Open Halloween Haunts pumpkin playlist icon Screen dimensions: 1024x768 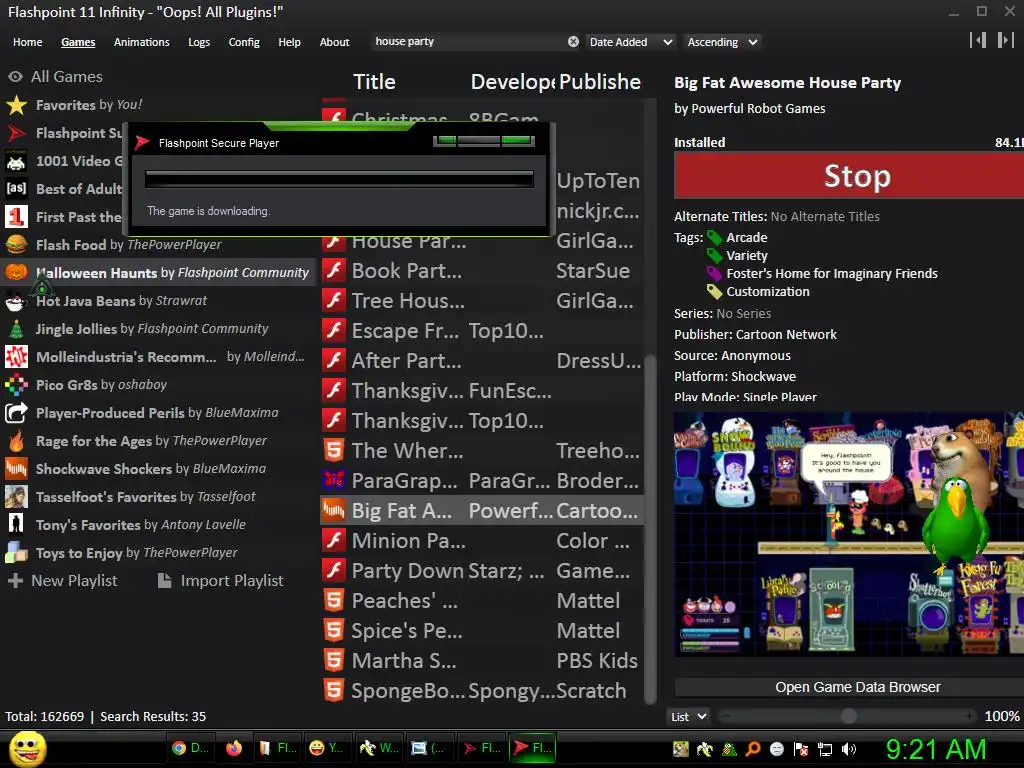pyautogui.click(x=16, y=272)
